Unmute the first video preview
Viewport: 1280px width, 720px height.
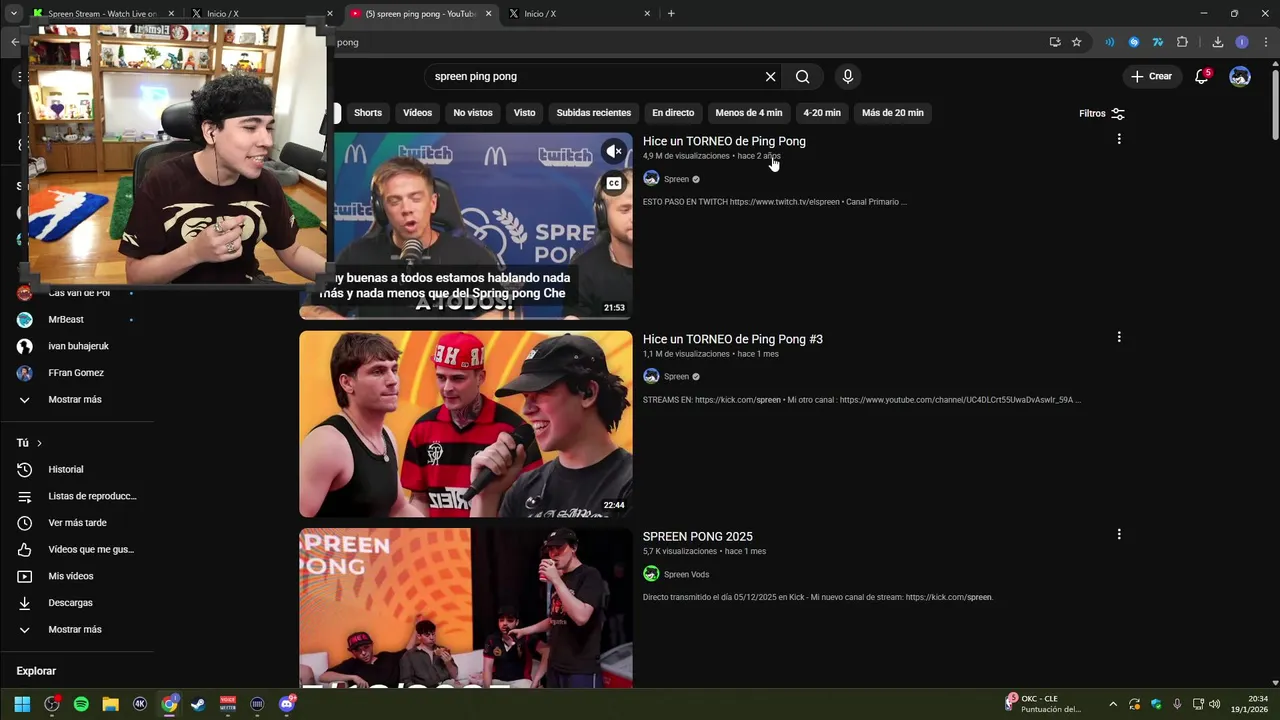pos(614,152)
